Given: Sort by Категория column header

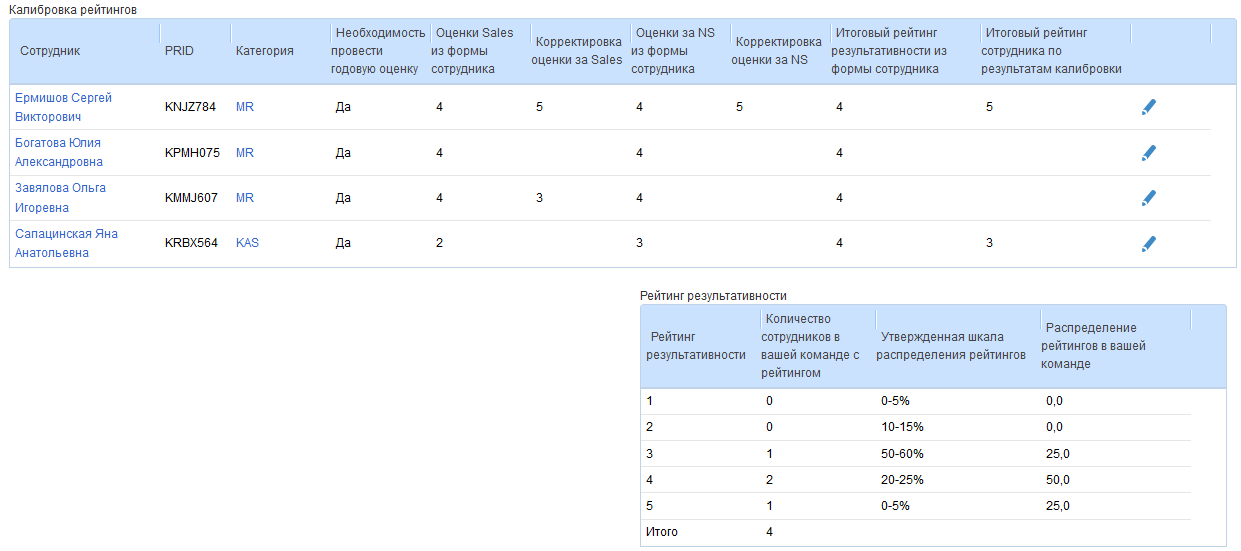Looking at the screenshot, I should point(265,51).
